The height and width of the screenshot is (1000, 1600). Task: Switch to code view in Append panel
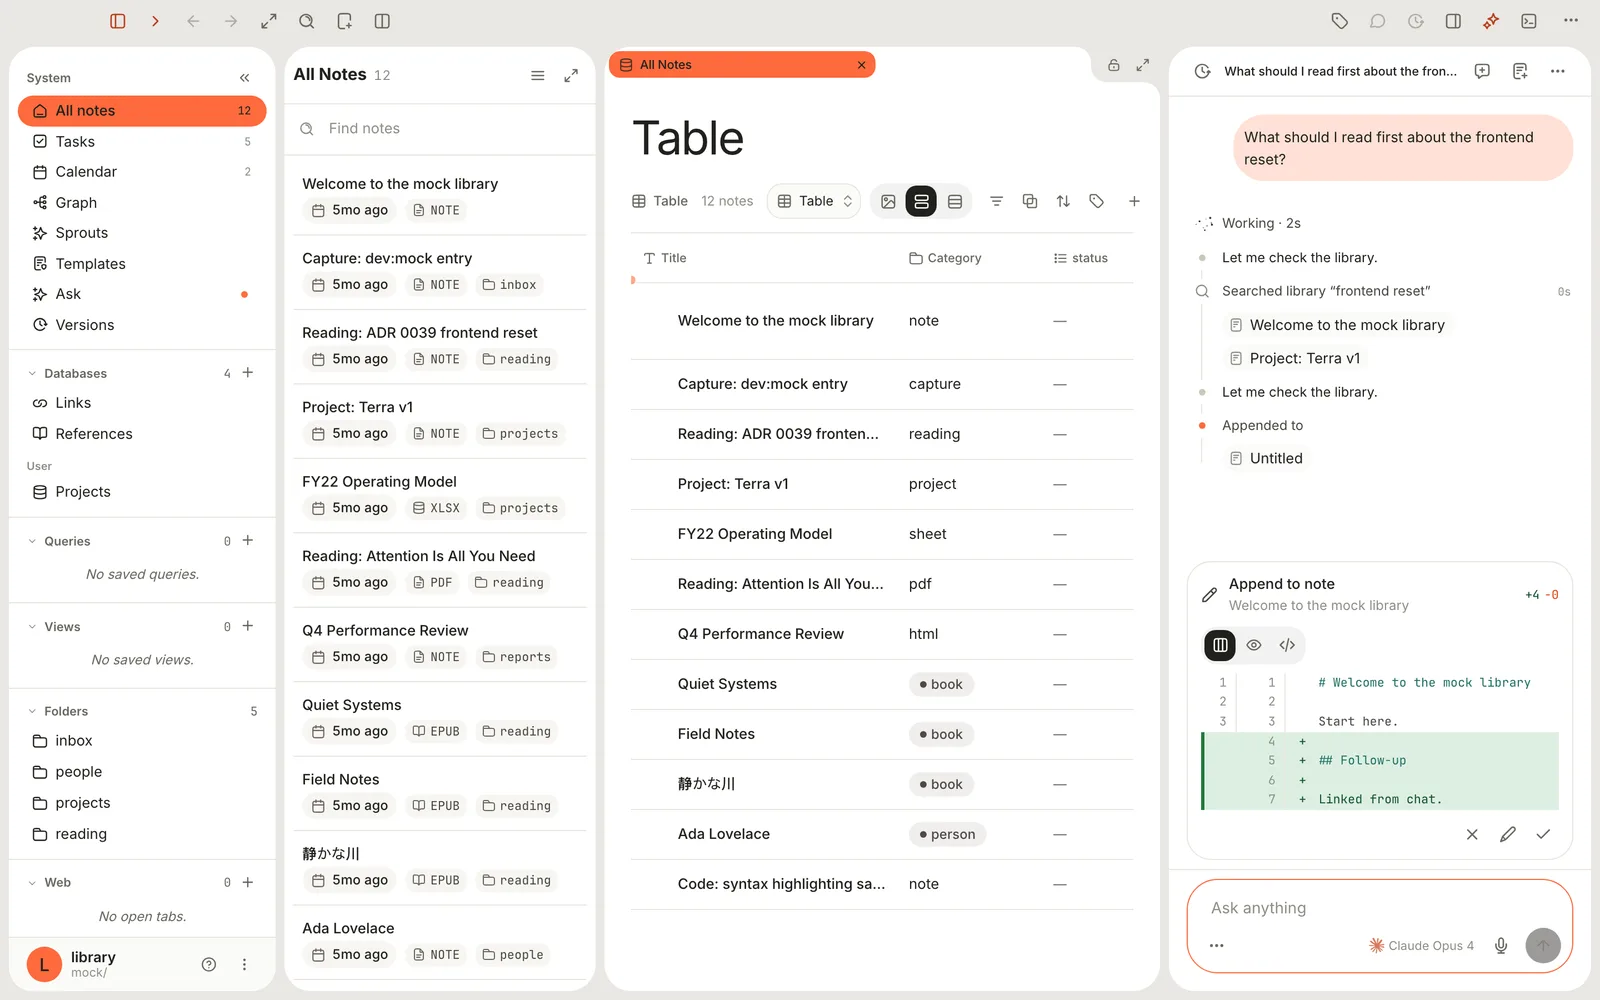point(1287,645)
